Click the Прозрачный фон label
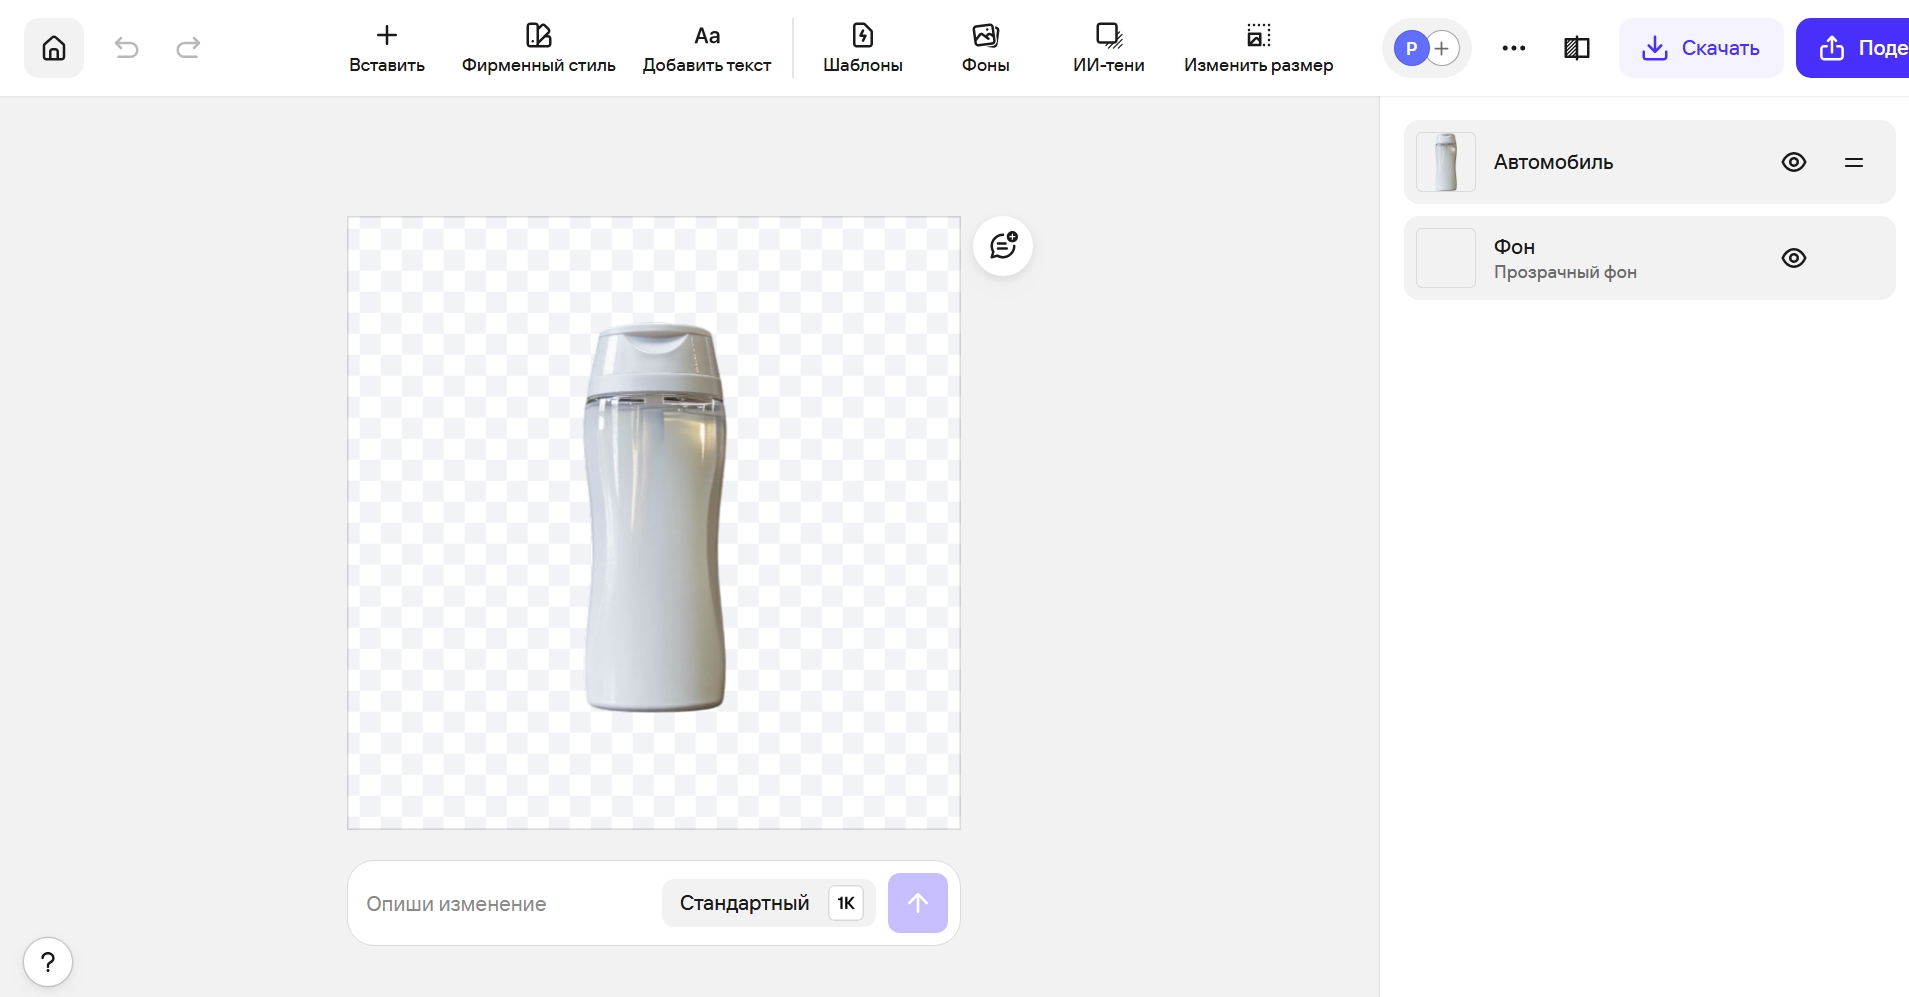 pos(1565,272)
